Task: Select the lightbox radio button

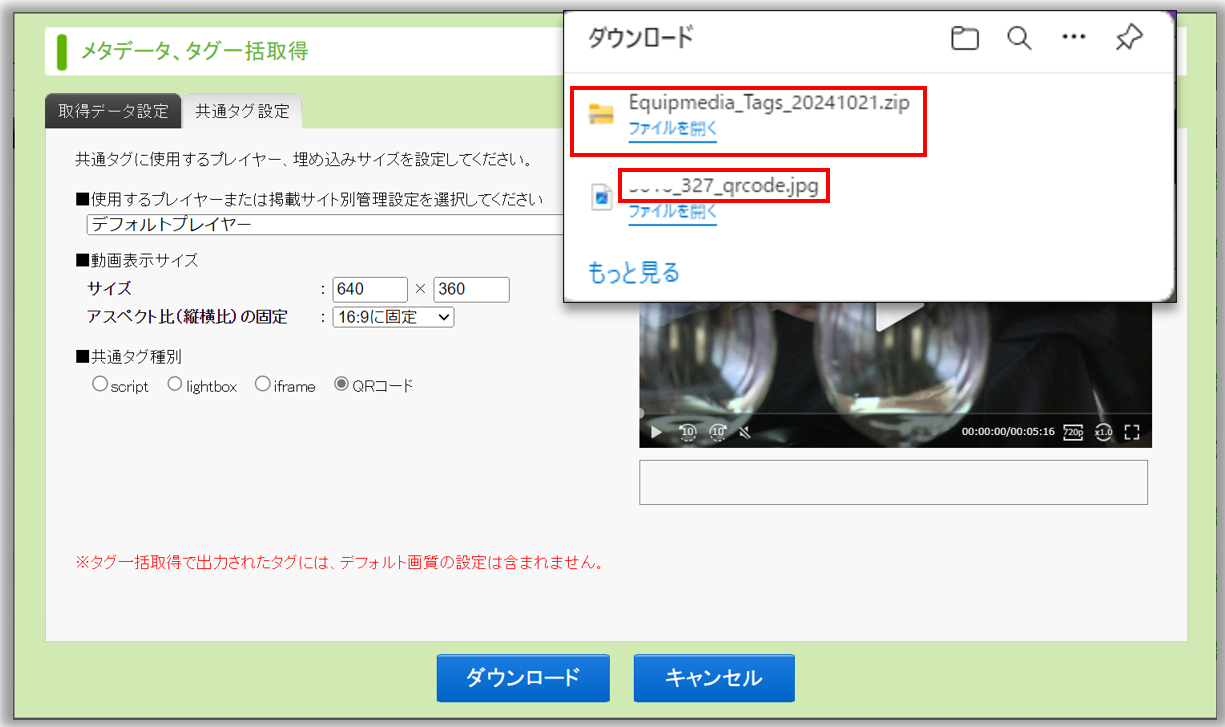Action: click(x=175, y=384)
